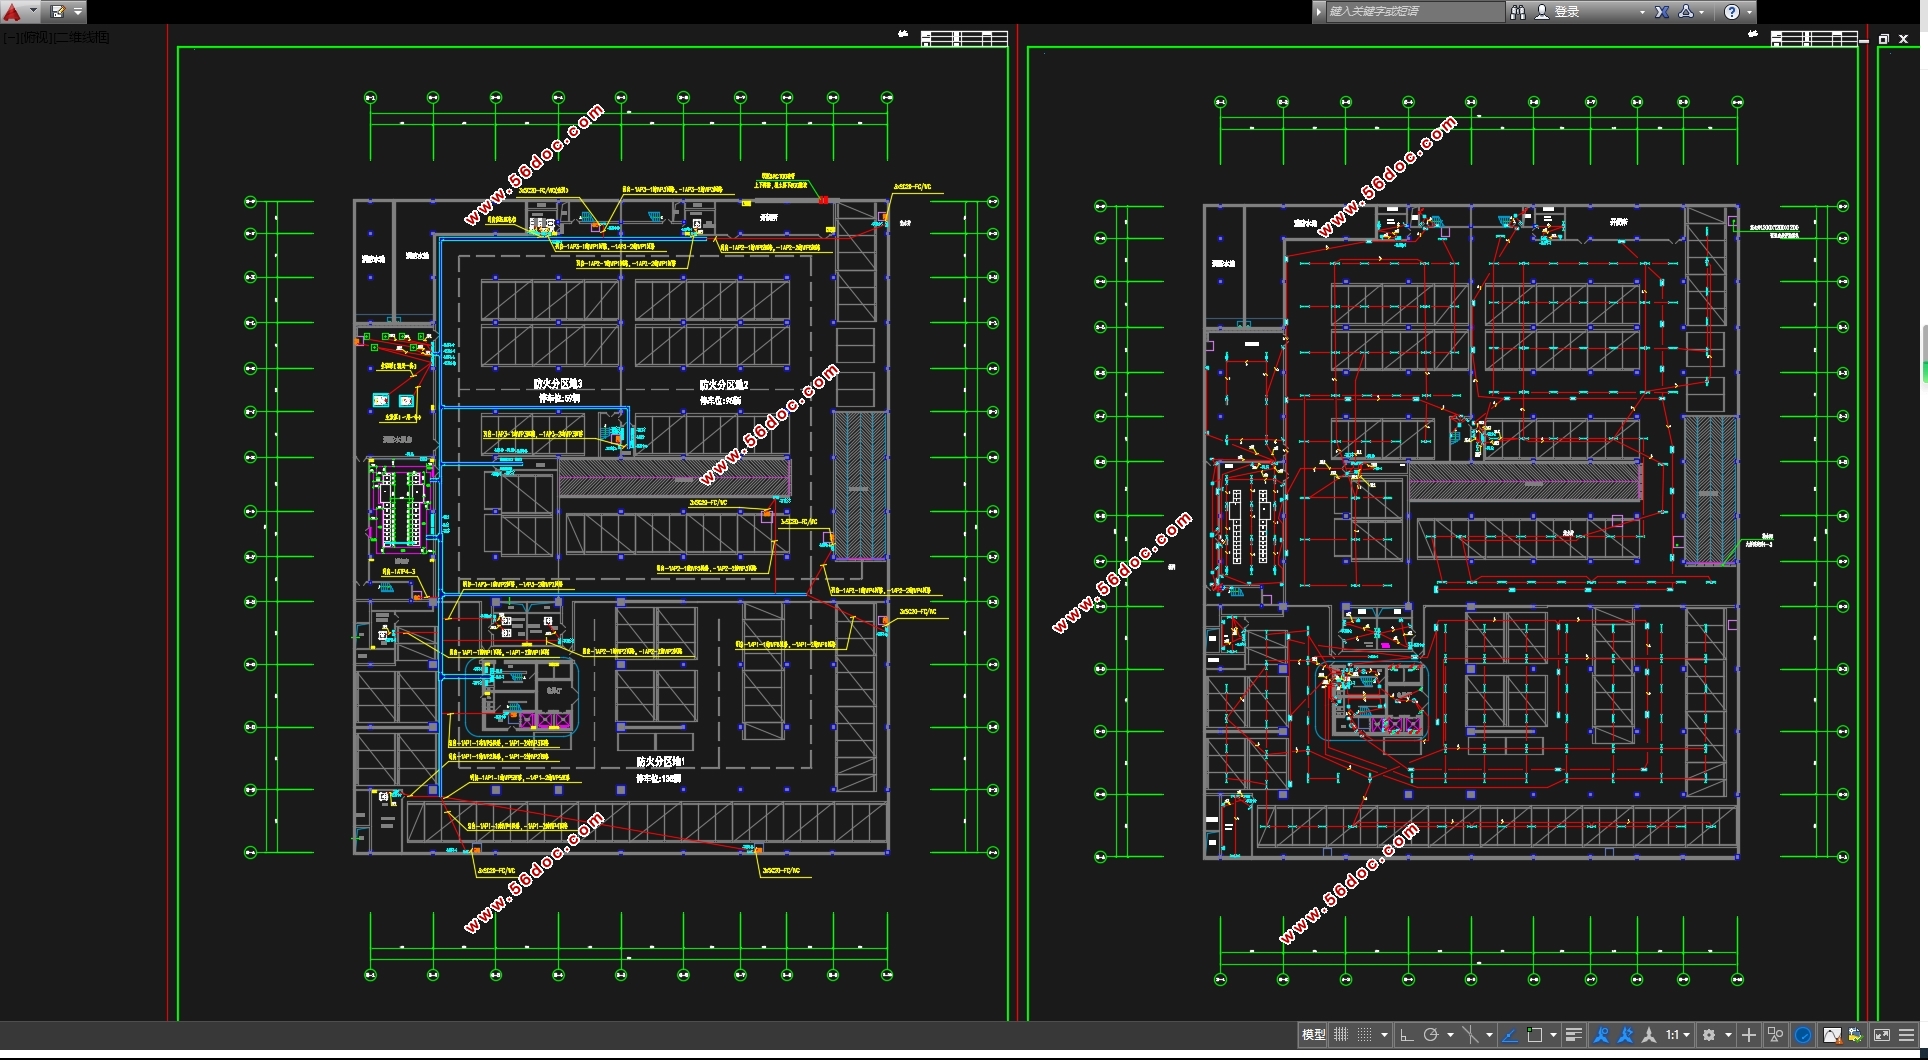The width and height of the screenshot is (1928, 1060).
Task: Toggle annotation visibility icon
Action: (x=1601, y=1035)
